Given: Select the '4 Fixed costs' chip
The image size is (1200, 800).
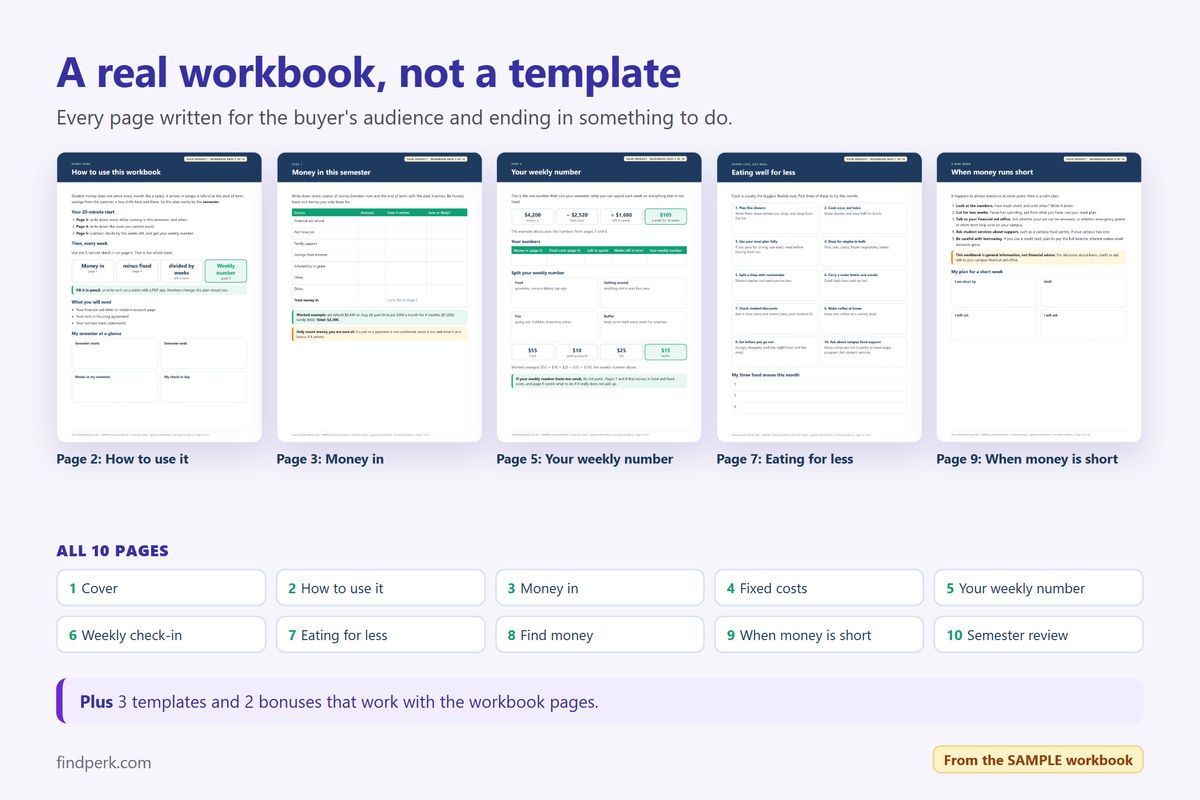Looking at the screenshot, I should click(819, 588).
